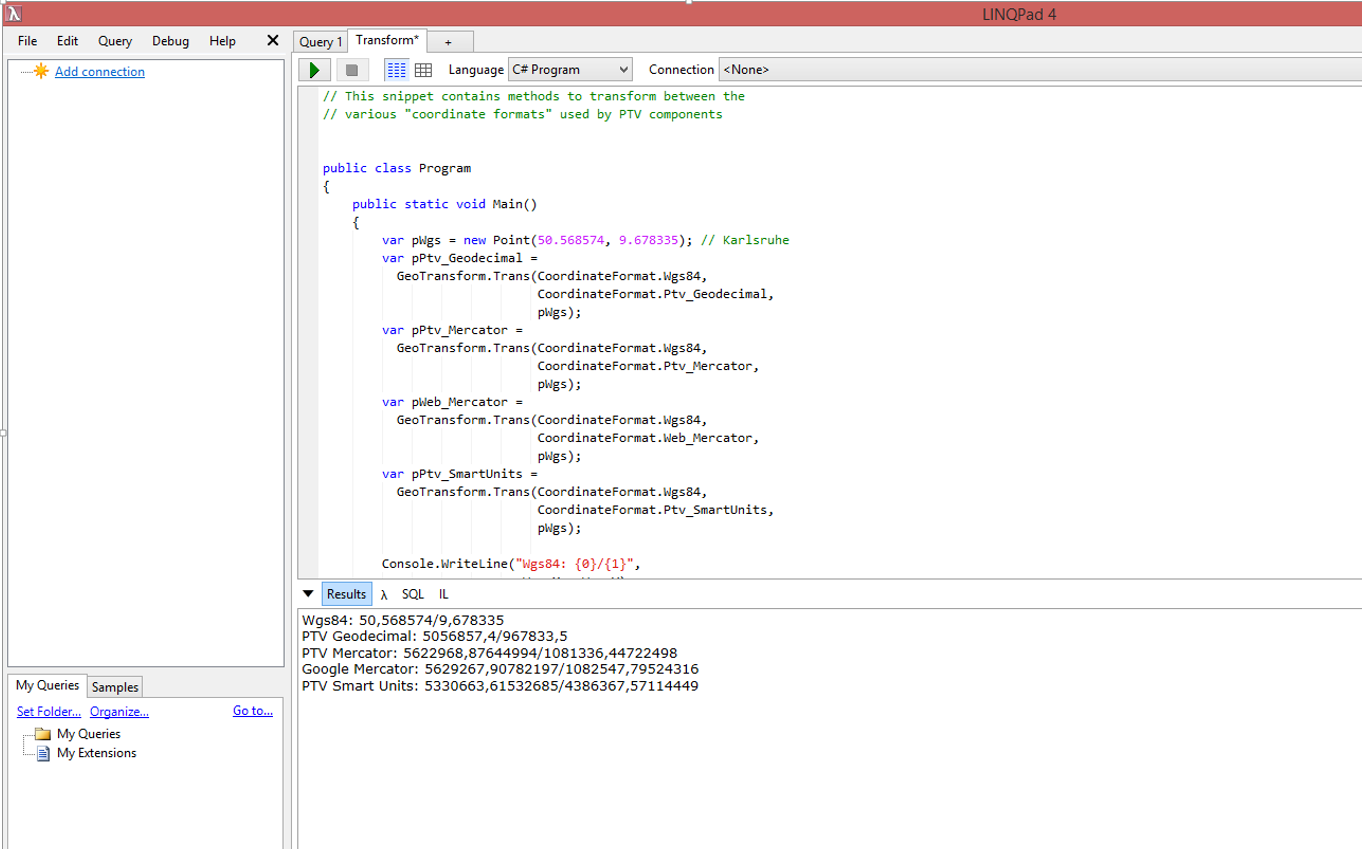Open the Language dropdown
The image size is (1362, 849).
coord(570,70)
